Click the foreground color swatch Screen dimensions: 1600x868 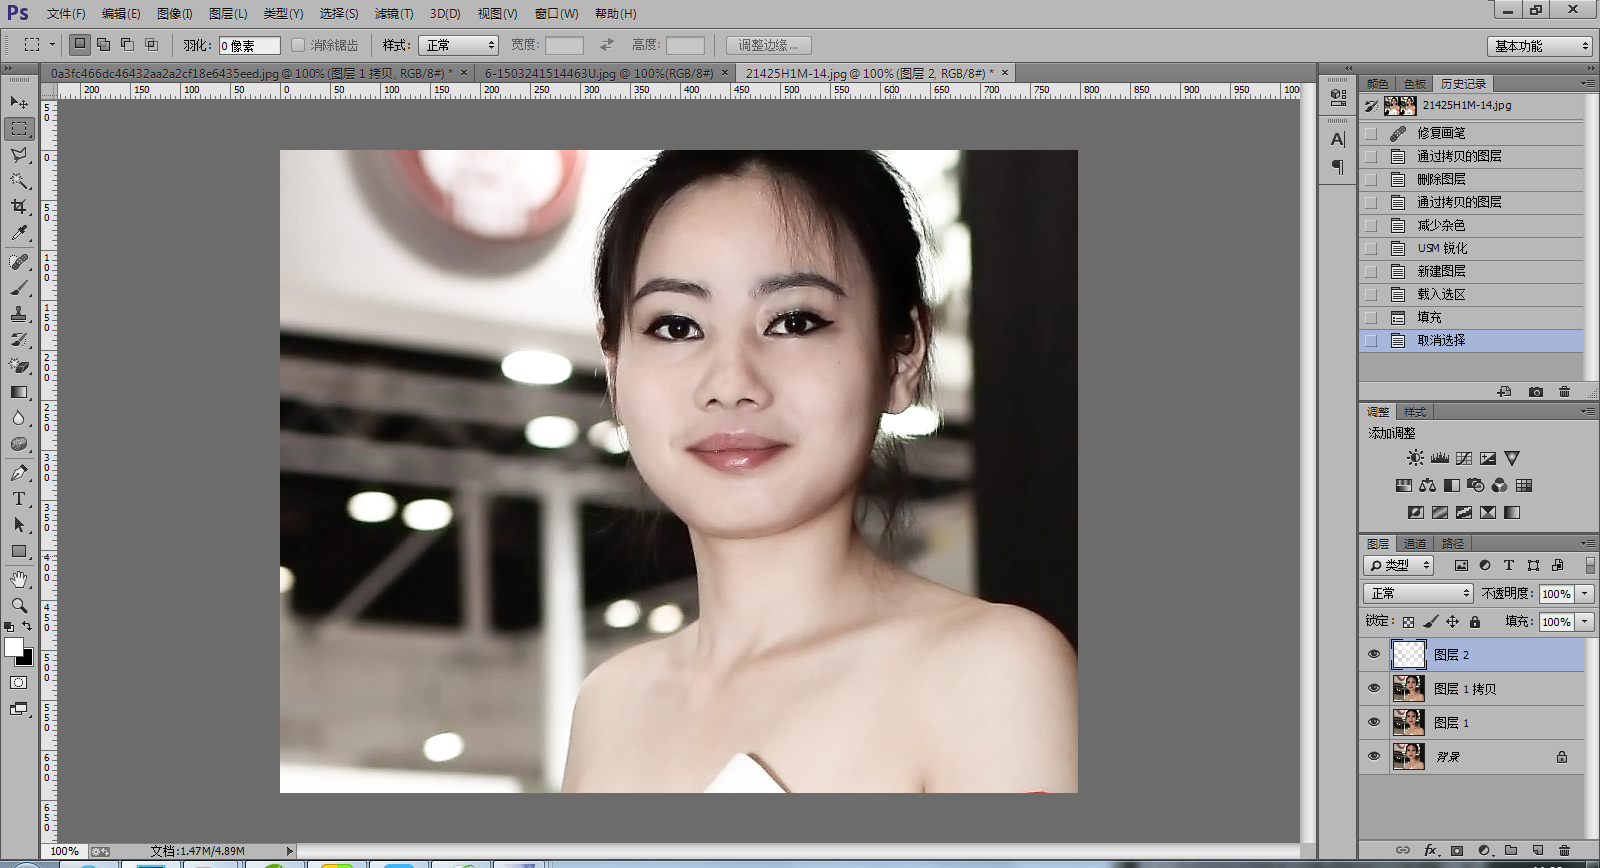(x=13, y=647)
